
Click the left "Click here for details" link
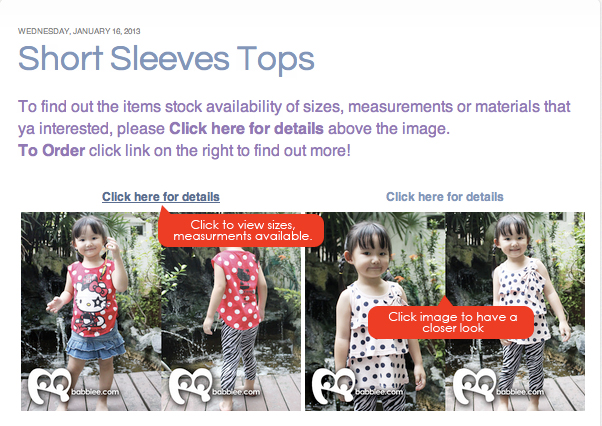161,197
